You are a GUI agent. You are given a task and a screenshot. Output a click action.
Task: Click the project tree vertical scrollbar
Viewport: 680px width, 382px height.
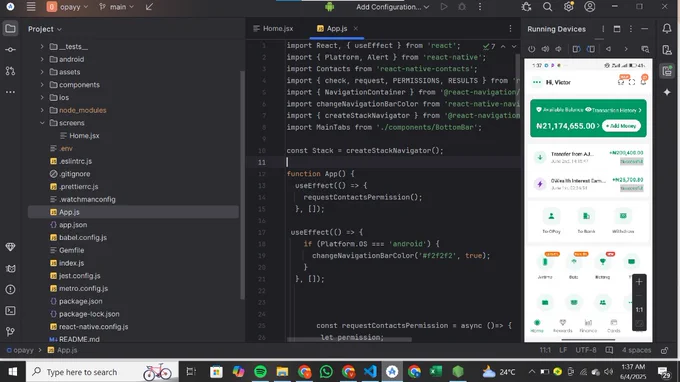tap(242, 184)
